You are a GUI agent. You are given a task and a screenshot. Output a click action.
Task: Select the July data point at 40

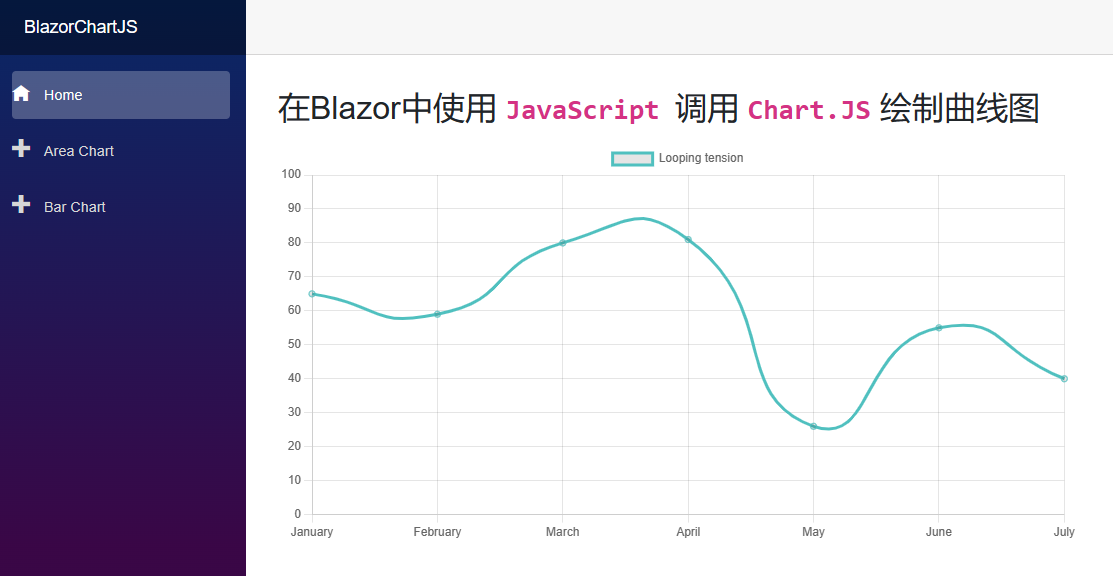pos(1064,378)
